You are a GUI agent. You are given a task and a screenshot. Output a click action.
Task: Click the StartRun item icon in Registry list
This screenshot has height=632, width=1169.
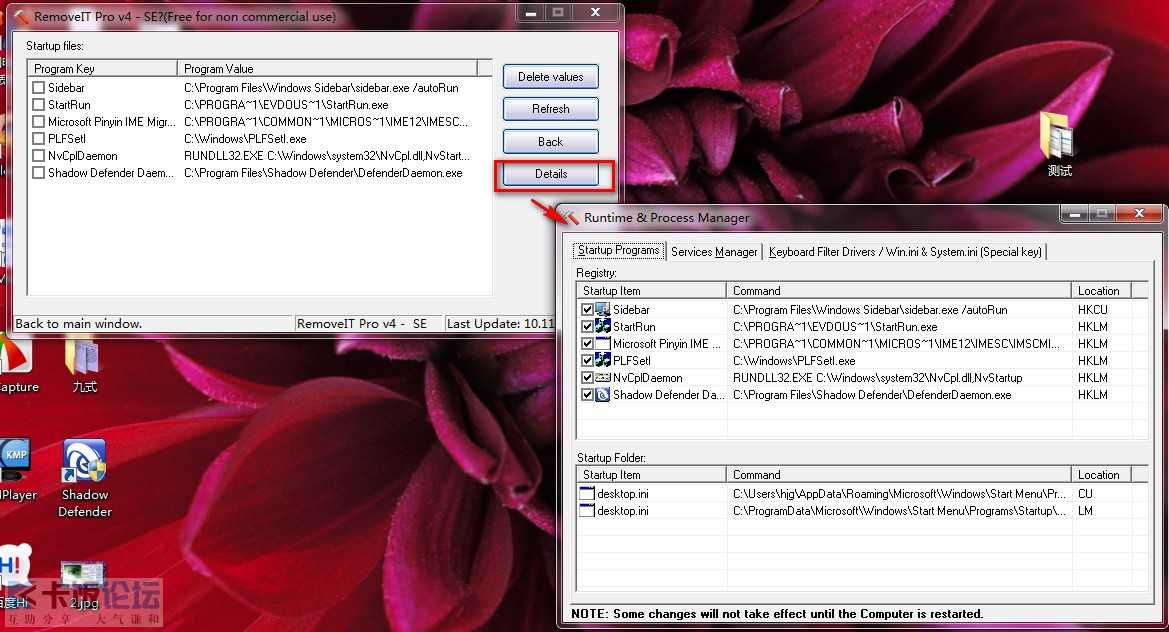click(x=603, y=326)
